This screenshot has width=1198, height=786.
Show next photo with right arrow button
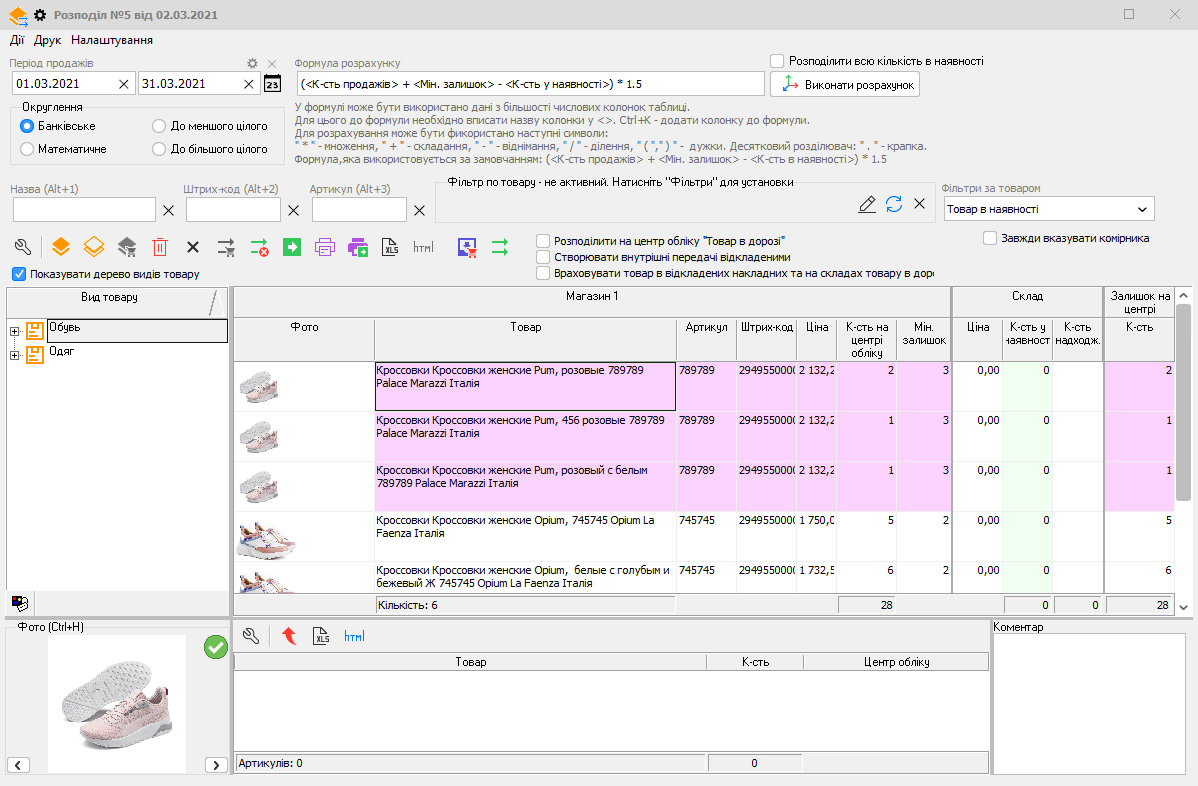point(216,765)
